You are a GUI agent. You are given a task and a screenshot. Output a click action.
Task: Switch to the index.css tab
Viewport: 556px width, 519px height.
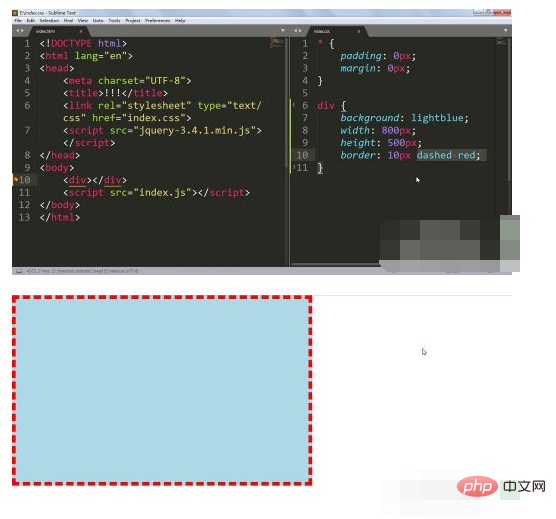click(x=336, y=32)
